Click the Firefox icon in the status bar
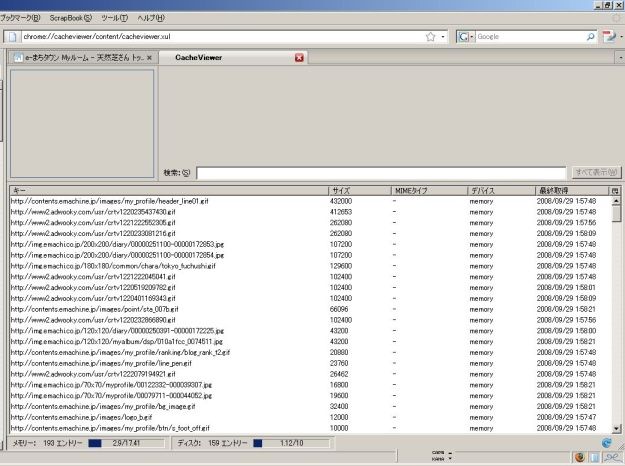Viewport: 625px width, 466px height. click(x=579, y=457)
